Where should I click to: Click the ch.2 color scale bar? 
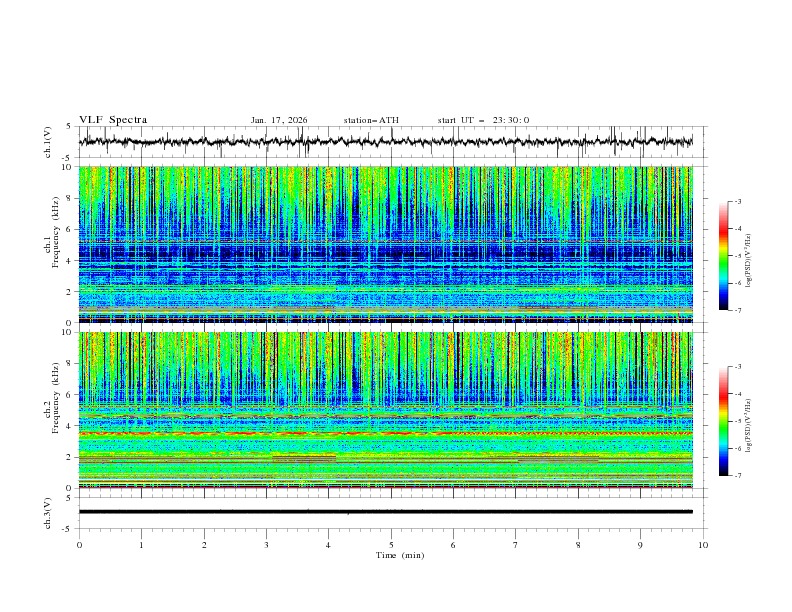pos(724,421)
